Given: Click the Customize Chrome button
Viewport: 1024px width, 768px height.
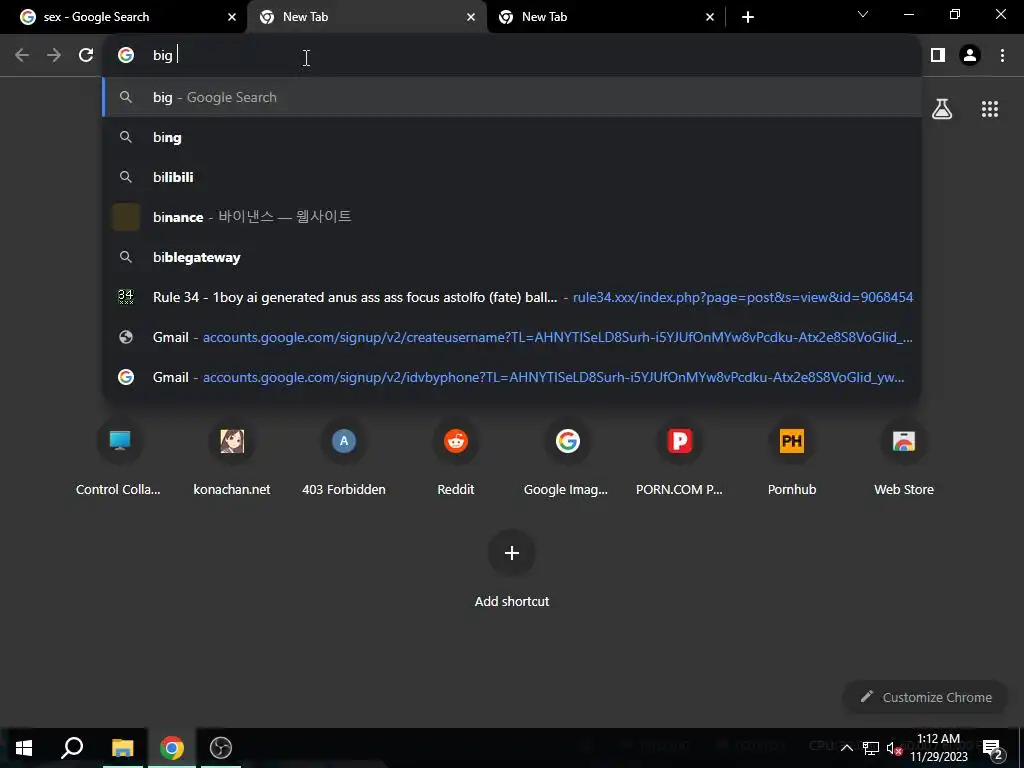Looking at the screenshot, I should 927,697.
